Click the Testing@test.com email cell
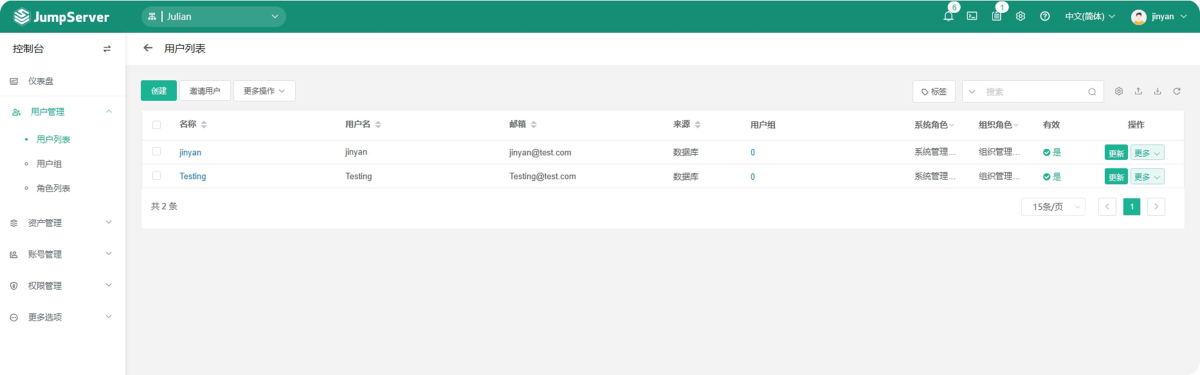 (542, 177)
